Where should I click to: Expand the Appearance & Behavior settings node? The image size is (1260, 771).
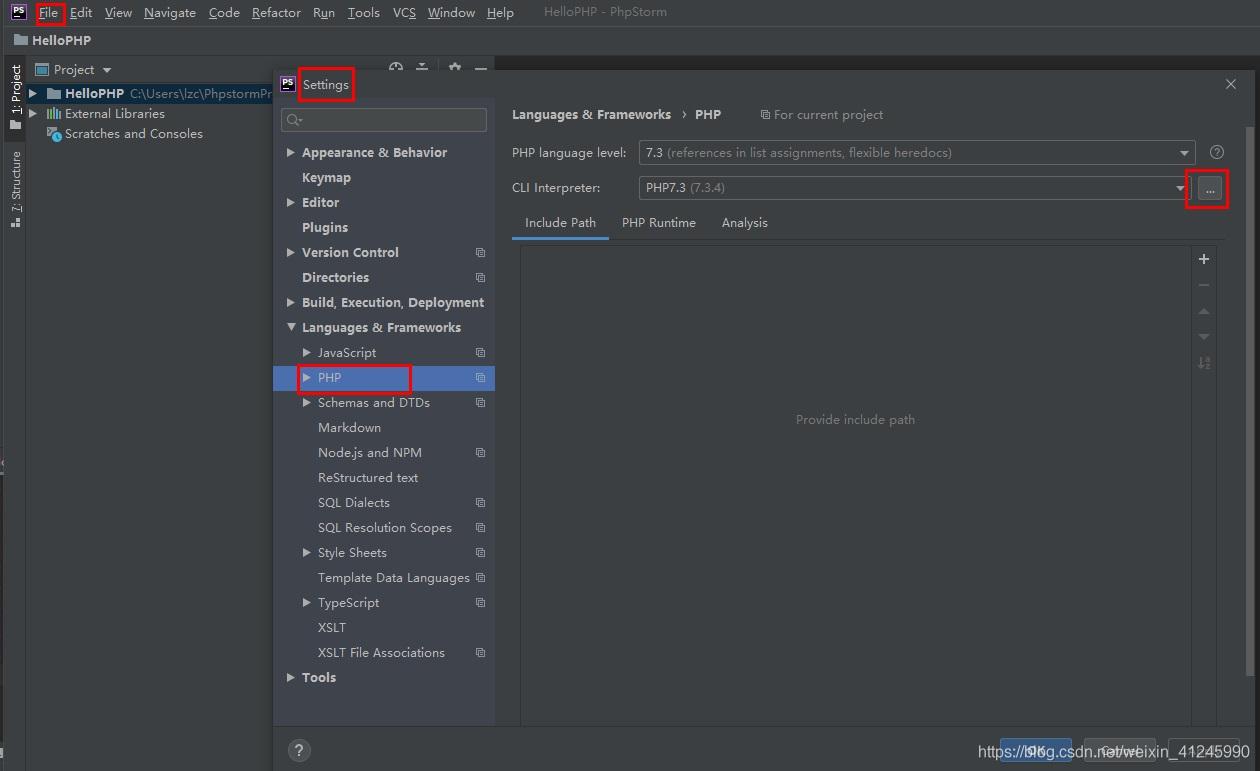click(290, 153)
